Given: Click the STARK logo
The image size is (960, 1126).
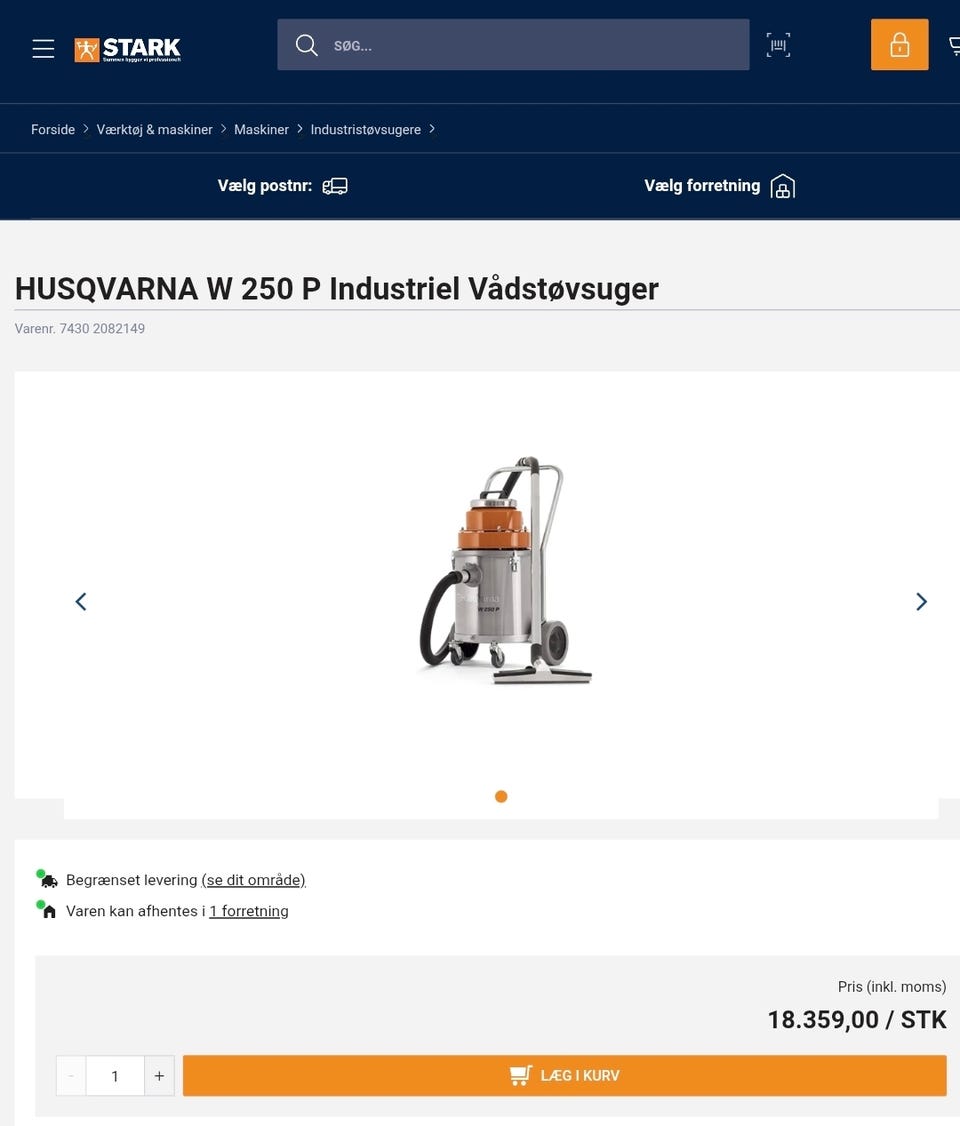Looking at the screenshot, I should [x=128, y=49].
